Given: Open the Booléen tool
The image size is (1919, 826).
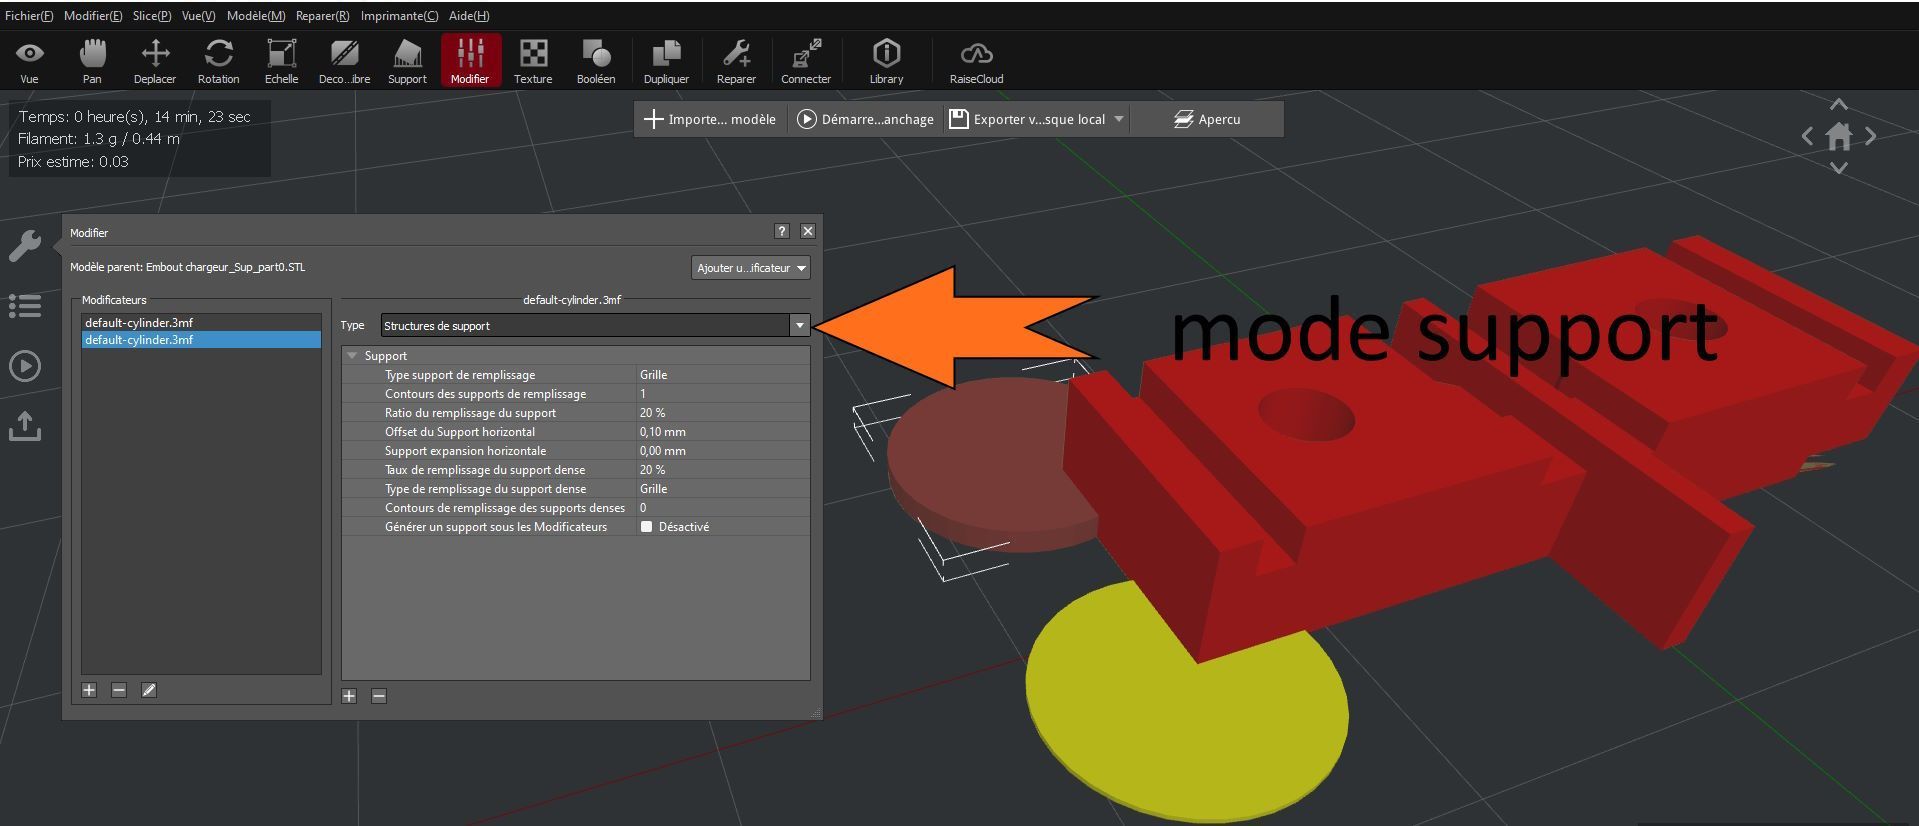Looking at the screenshot, I should (596, 61).
